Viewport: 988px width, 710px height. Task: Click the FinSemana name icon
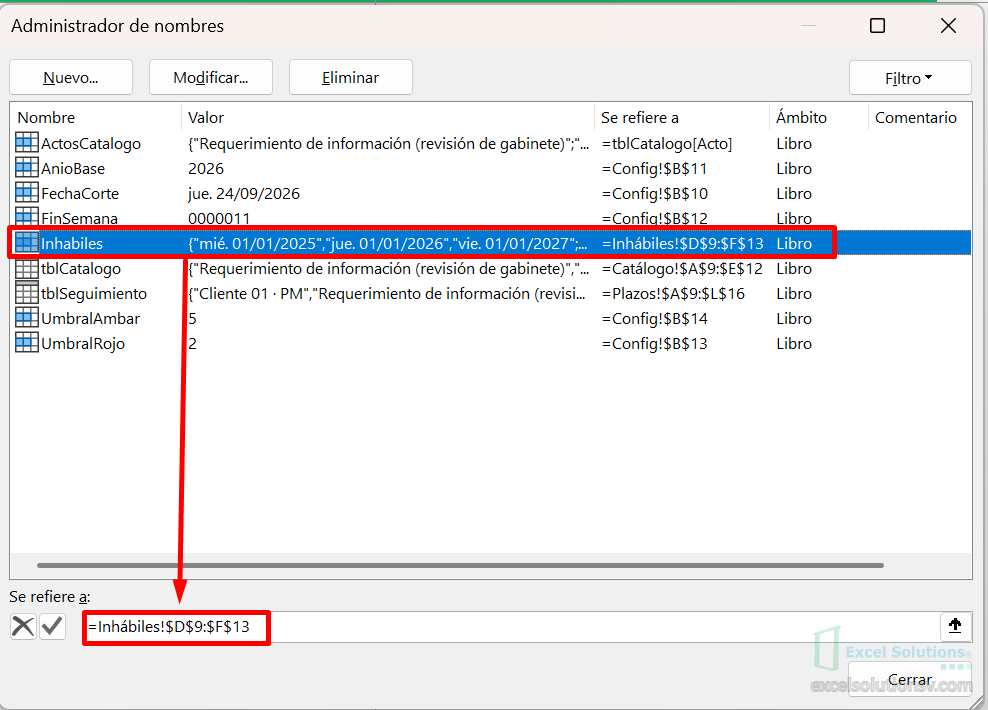pos(26,217)
